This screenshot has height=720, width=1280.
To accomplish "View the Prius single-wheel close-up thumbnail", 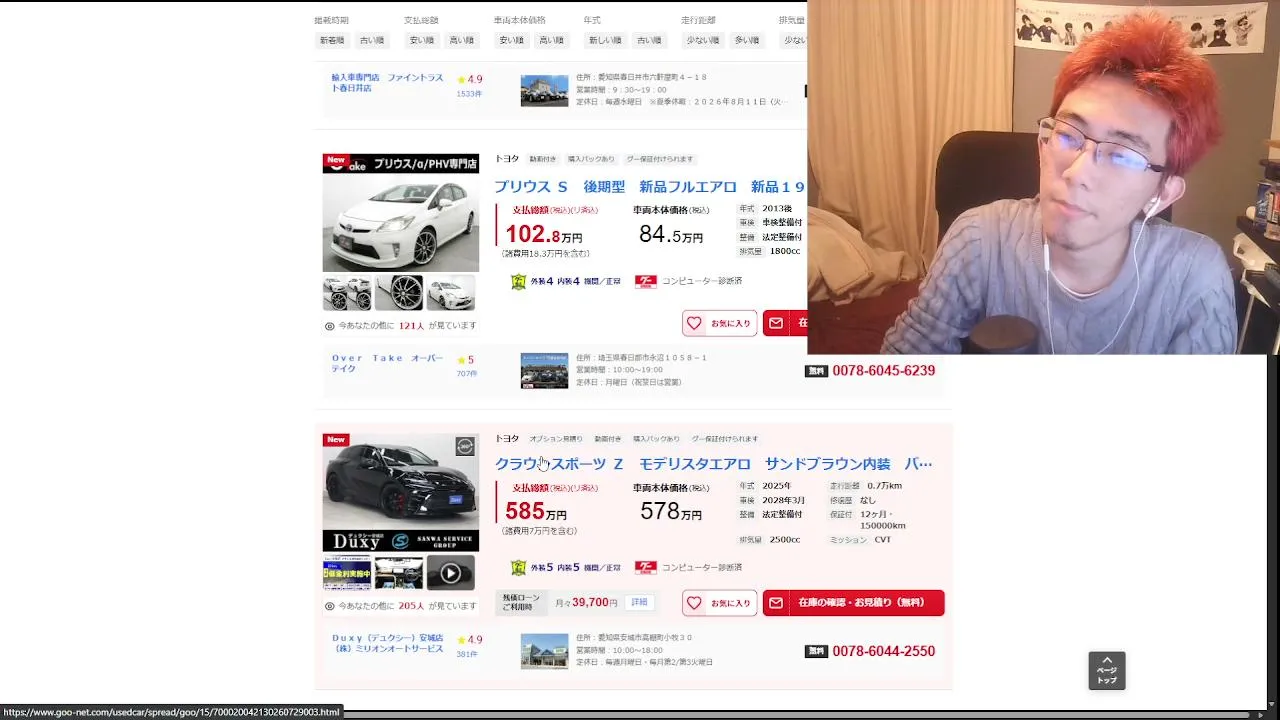I will pyautogui.click(x=399, y=293).
